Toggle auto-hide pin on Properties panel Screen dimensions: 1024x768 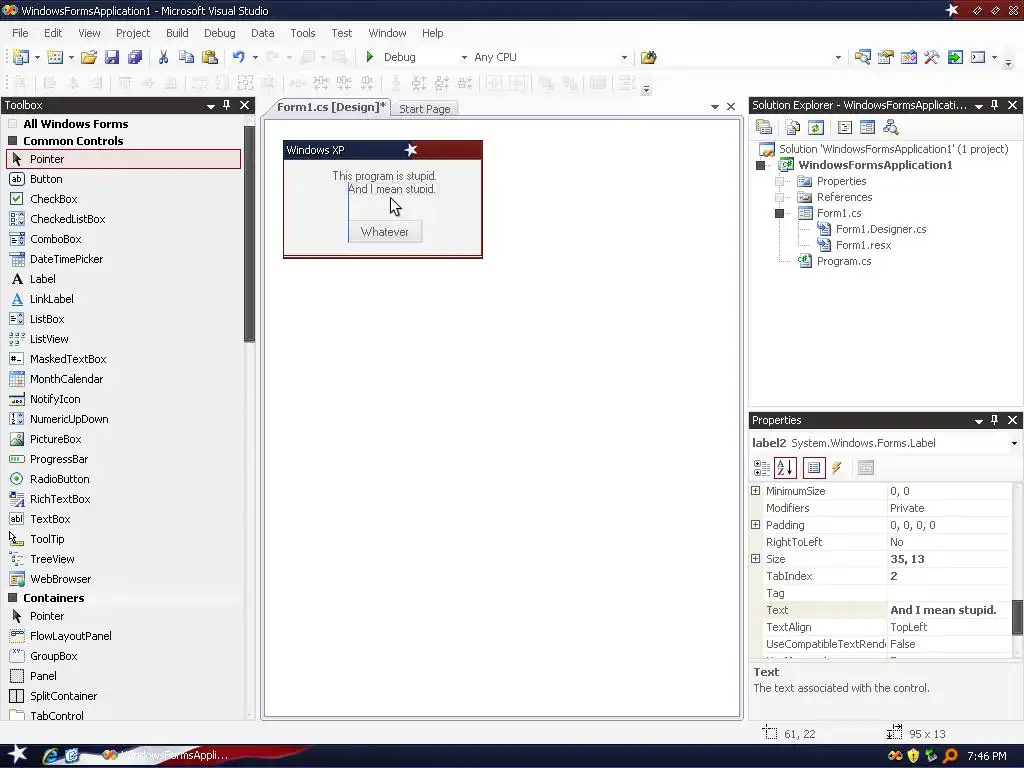[995, 420]
